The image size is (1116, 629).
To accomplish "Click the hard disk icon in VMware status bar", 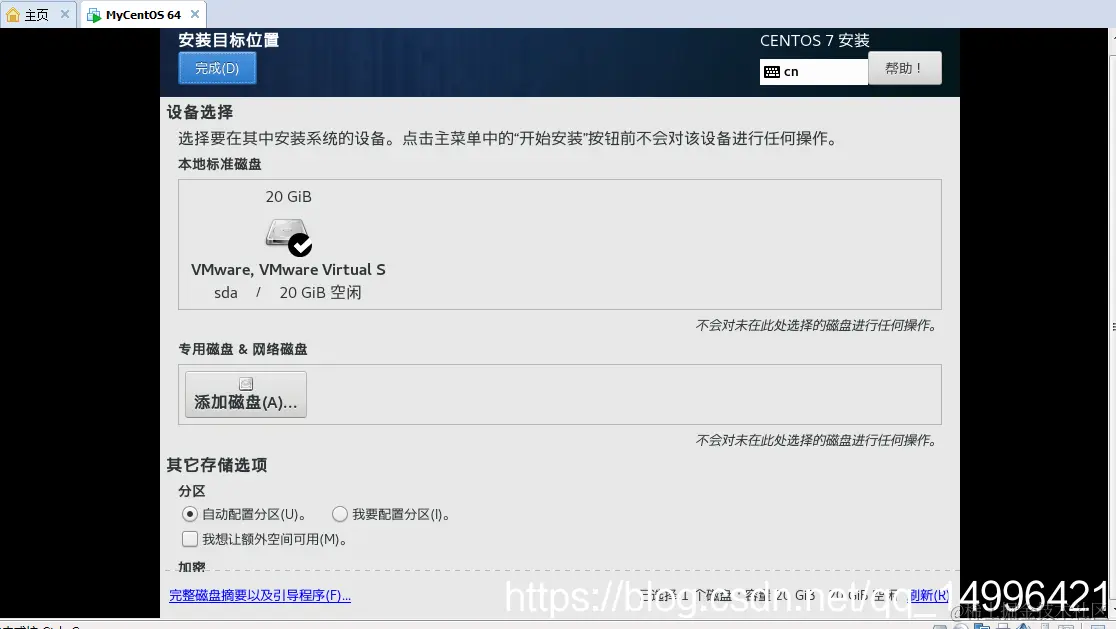I will coord(938,626).
